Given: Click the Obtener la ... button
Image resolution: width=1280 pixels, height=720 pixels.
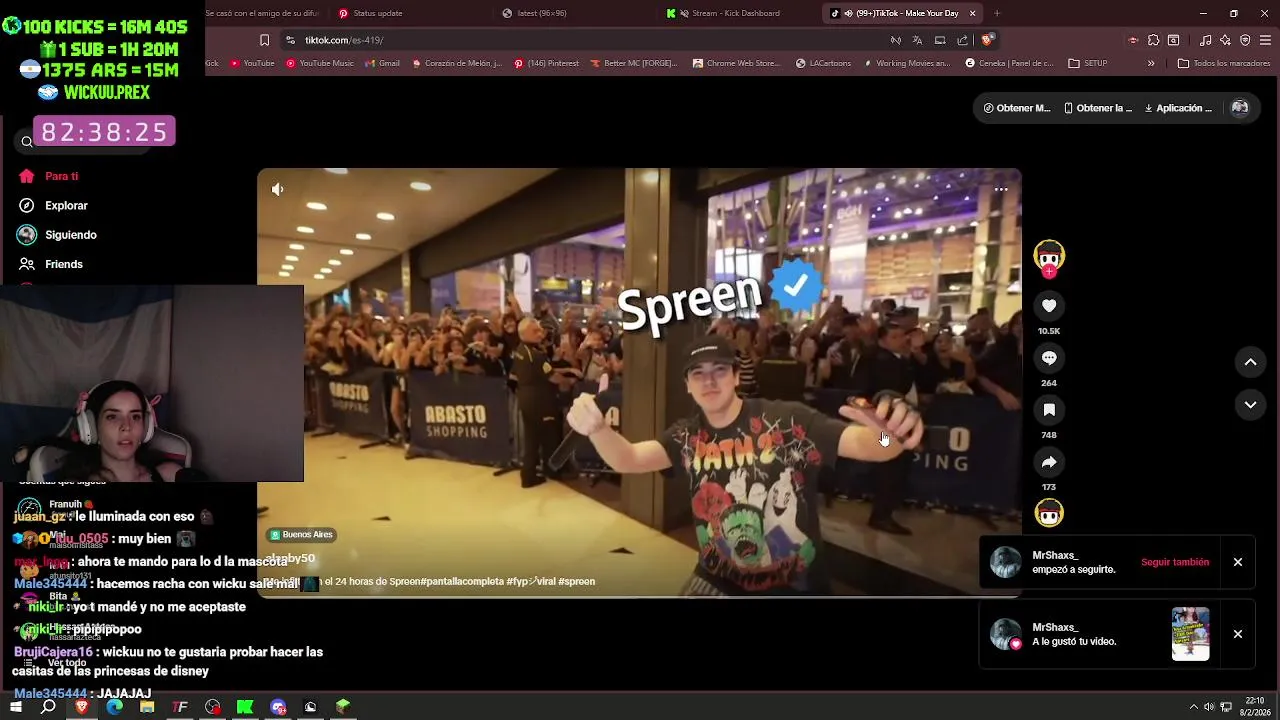Looking at the screenshot, I should 1098,108.
